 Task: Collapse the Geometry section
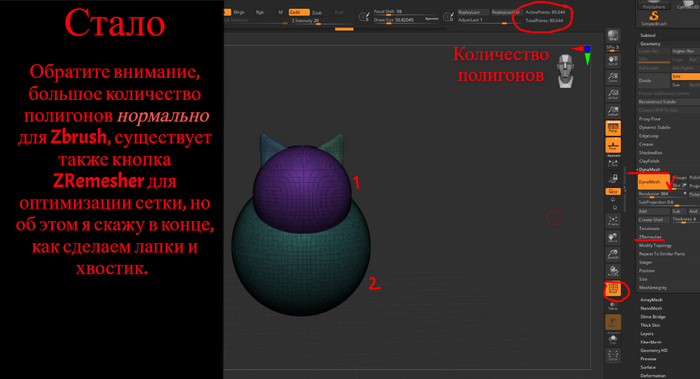click(x=650, y=44)
